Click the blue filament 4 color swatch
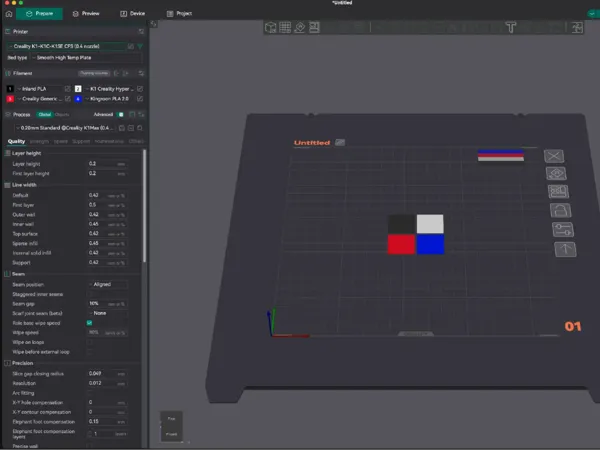 click(x=78, y=99)
